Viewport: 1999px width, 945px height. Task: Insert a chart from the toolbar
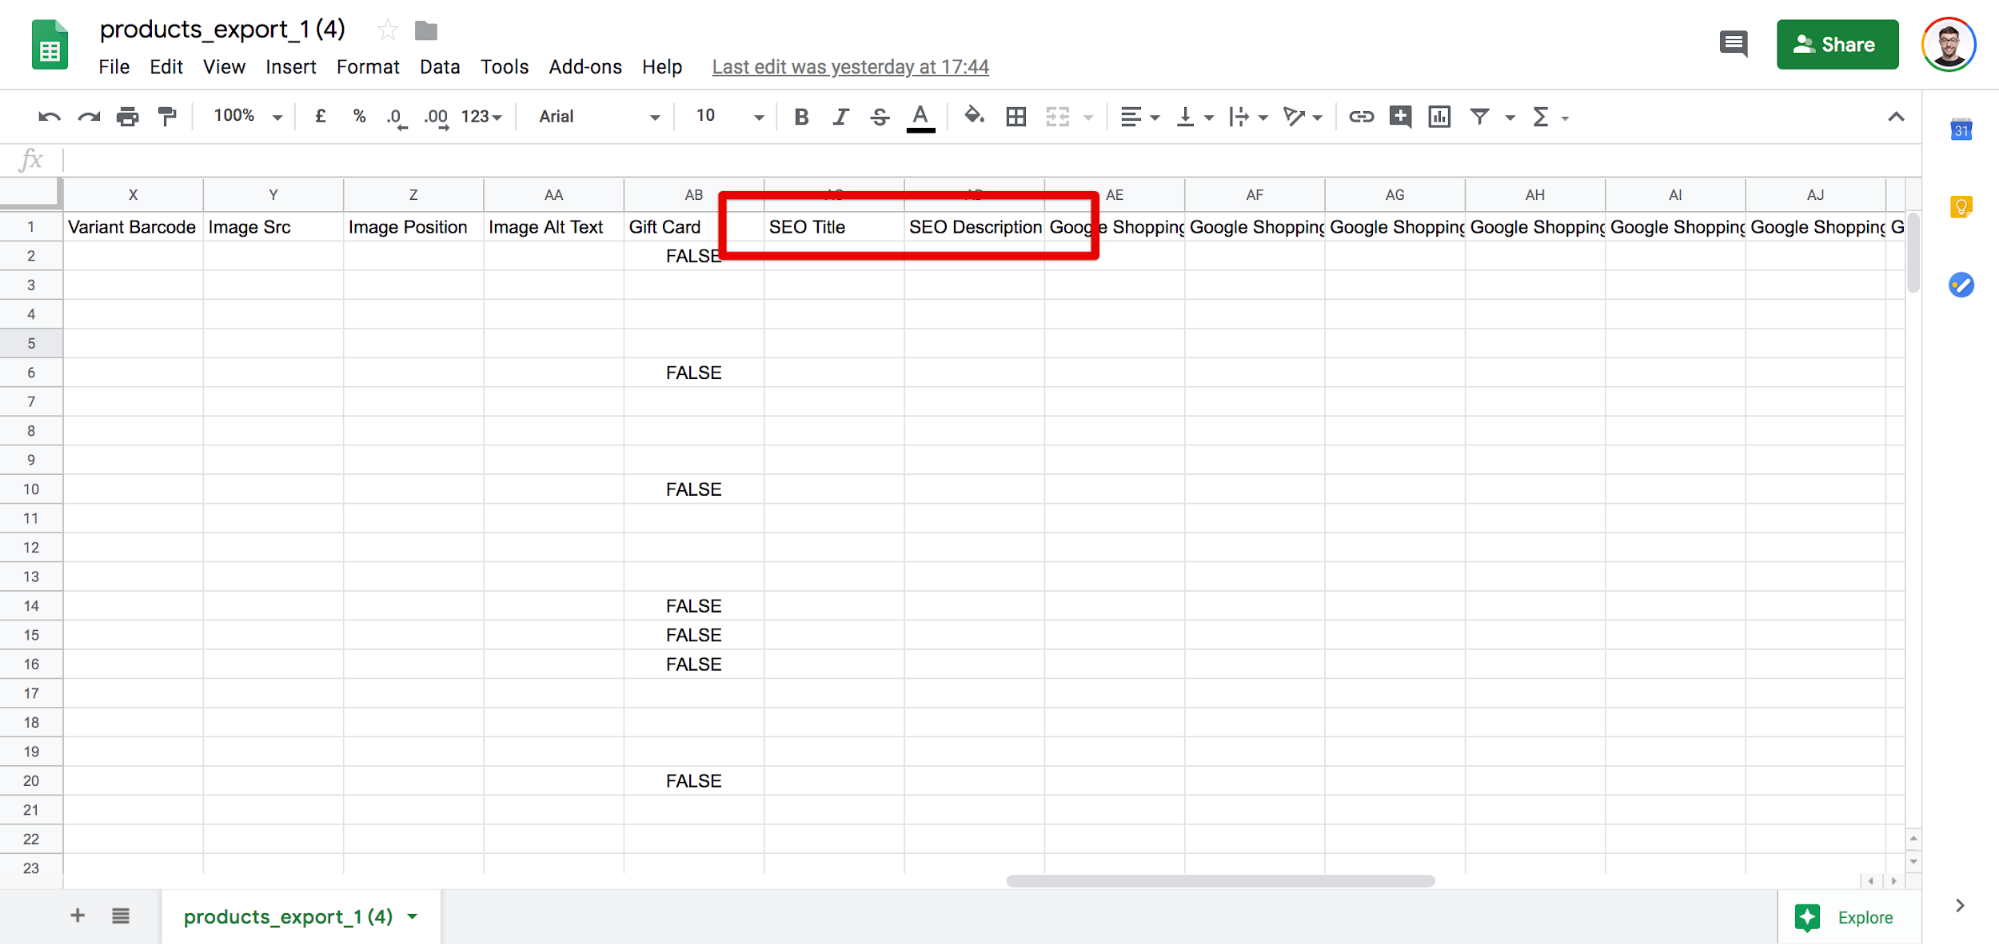point(1439,117)
